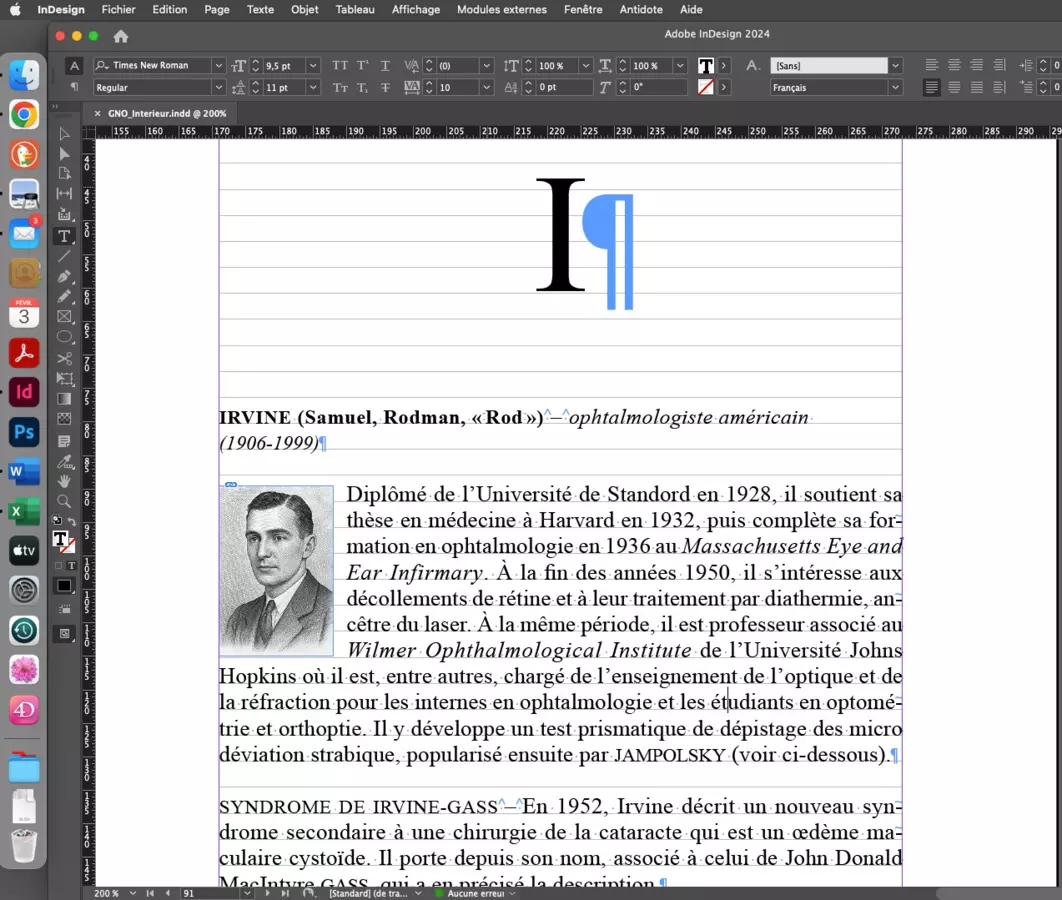The height and width of the screenshot is (900, 1062).
Task: Open the Affichage menu
Action: tap(415, 10)
